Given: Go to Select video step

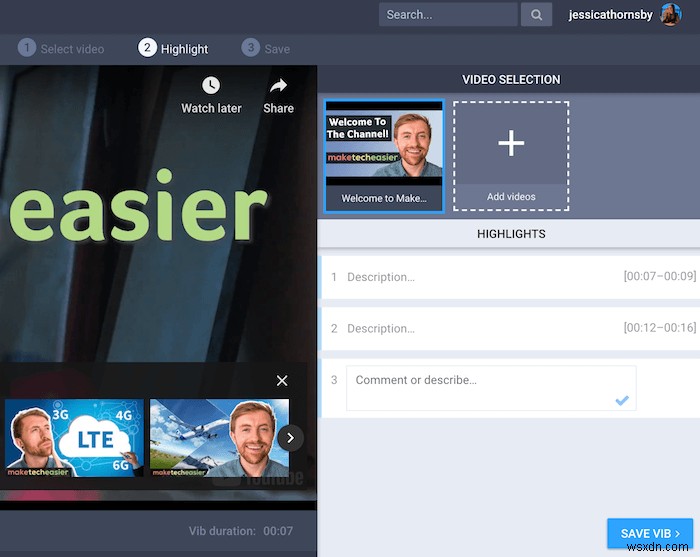Looking at the screenshot, I should coord(61,48).
